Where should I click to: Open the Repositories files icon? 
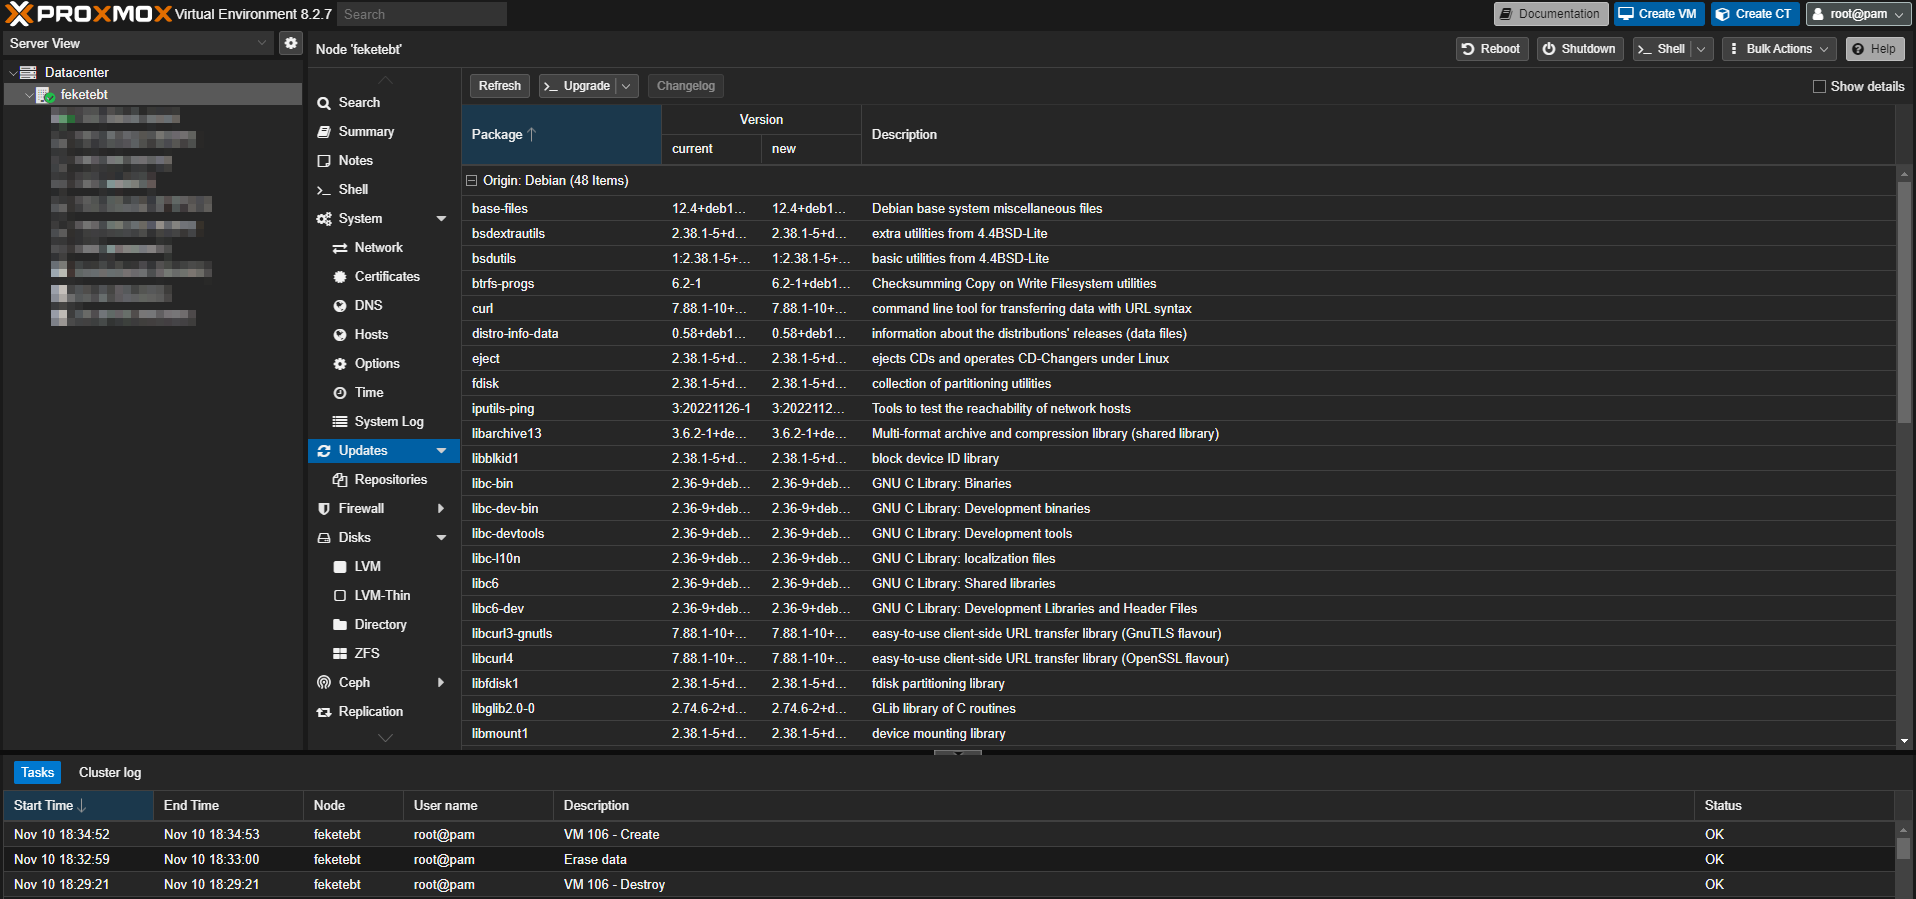pyautogui.click(x=340, y=480)
